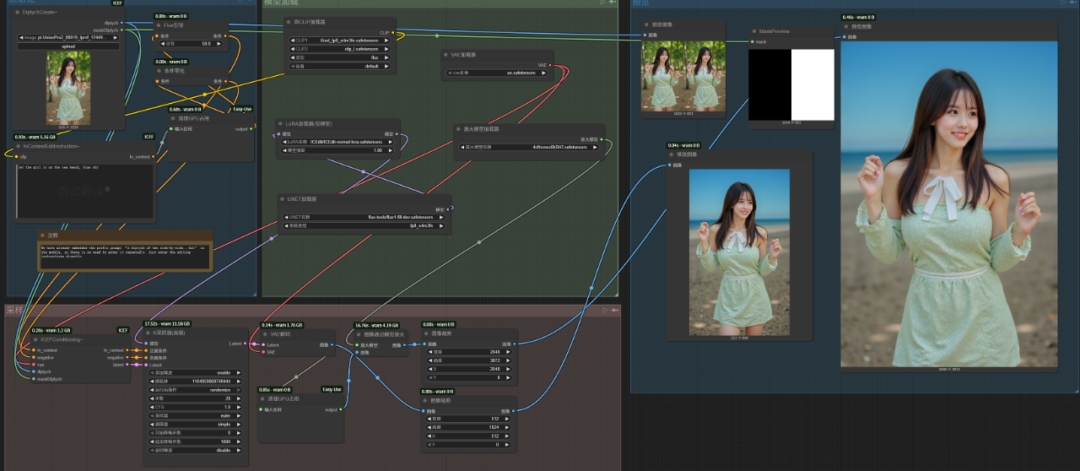The height and width of the screenshot is (471, 1080).
Task: Click the Latent output port on the sampler node
Action: [x=246, y=342]
